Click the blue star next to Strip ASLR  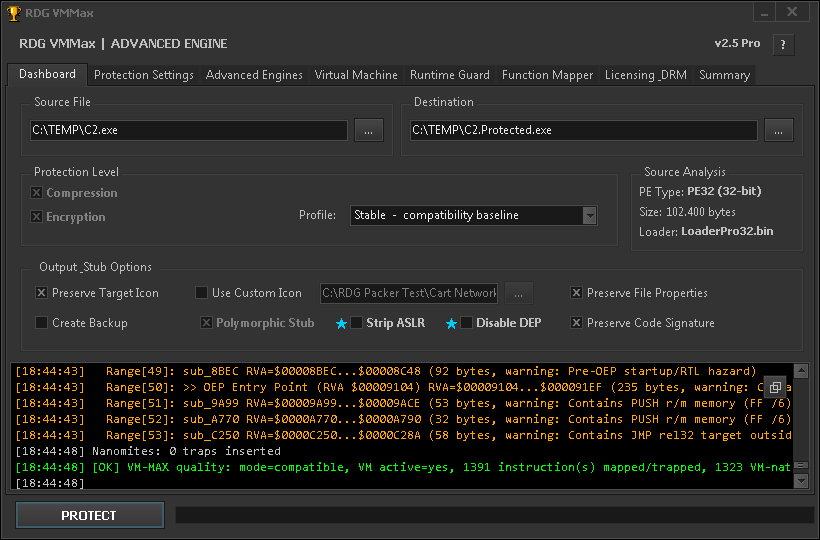coord(341,324)
